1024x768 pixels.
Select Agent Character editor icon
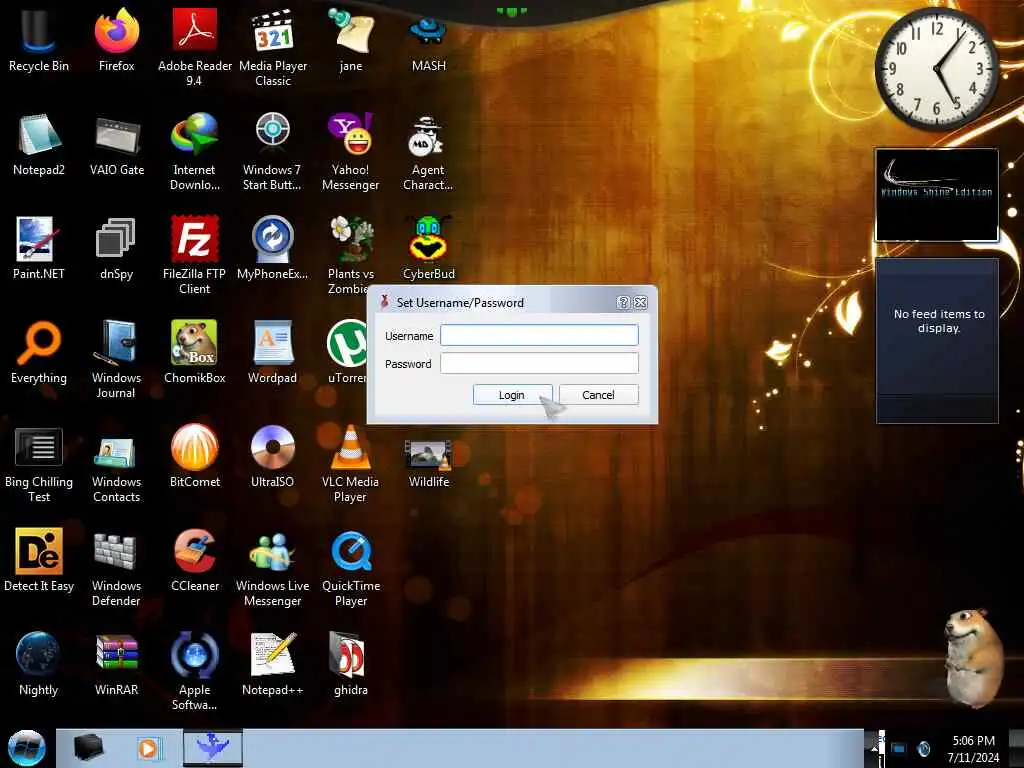click(x=428, y=152)
